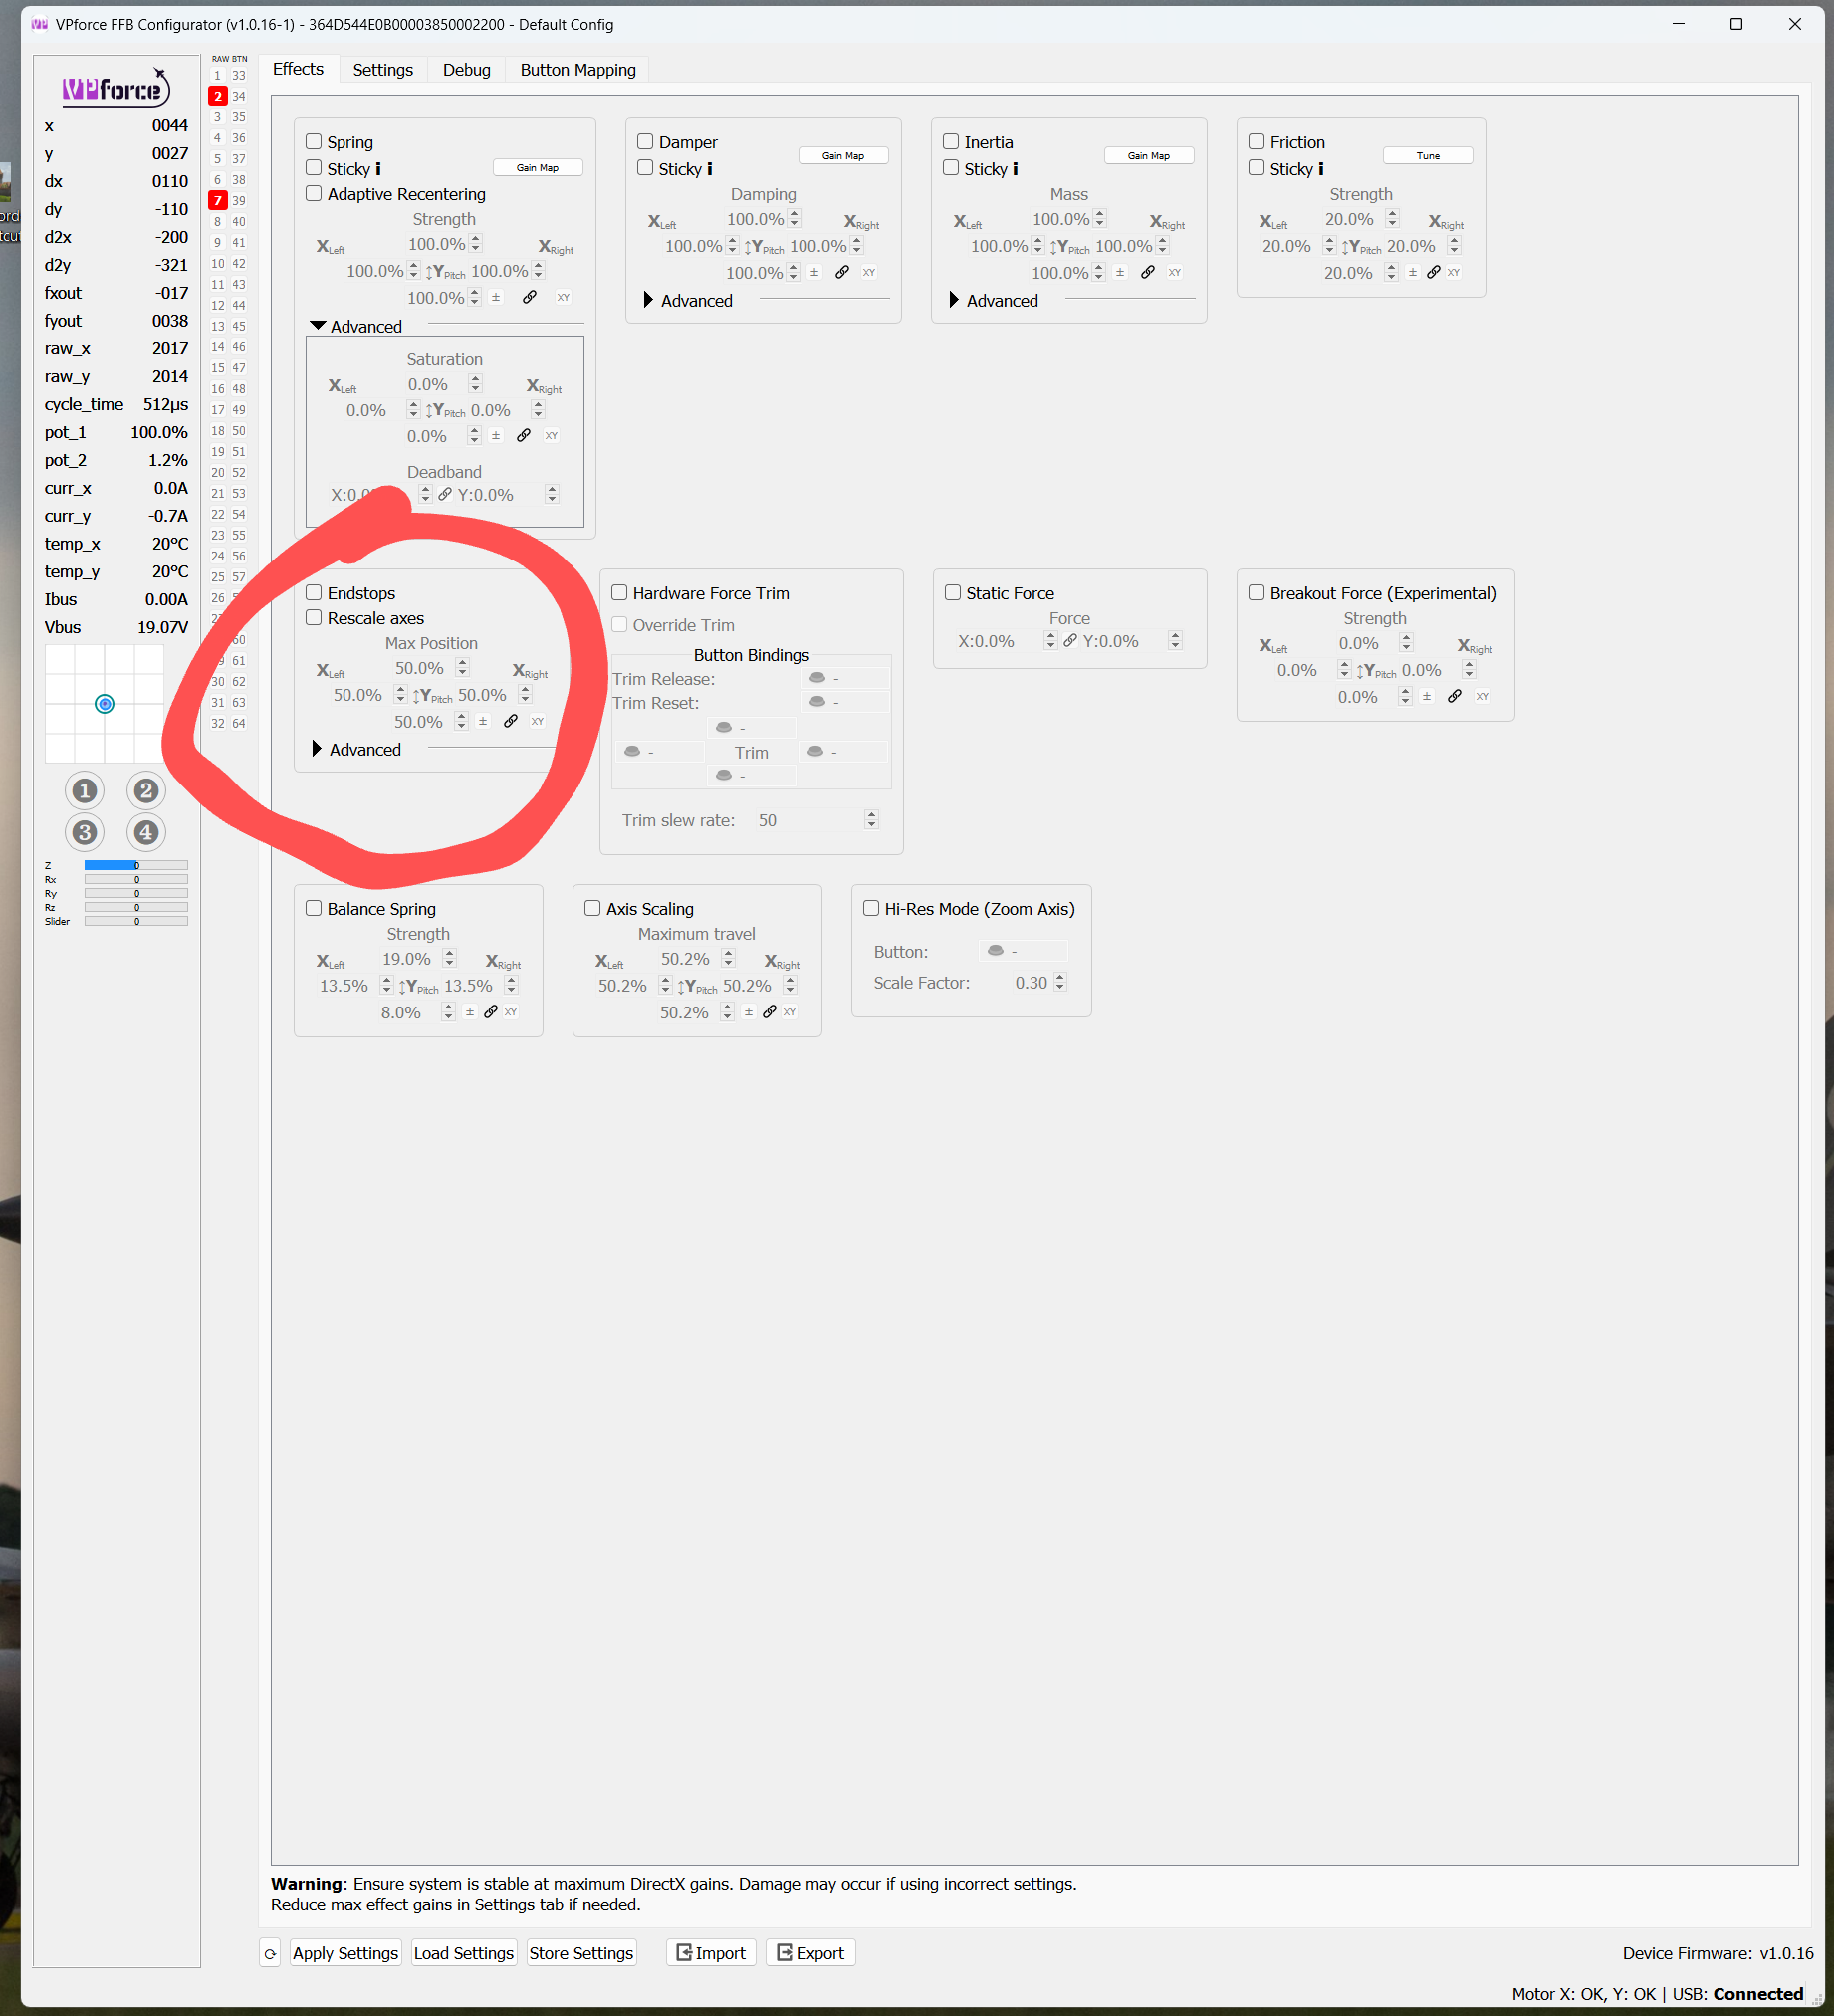Increase the Hi-Res Mode Scale Factor
This screenshot has height=2016, width=1834.
(1059, 977)
